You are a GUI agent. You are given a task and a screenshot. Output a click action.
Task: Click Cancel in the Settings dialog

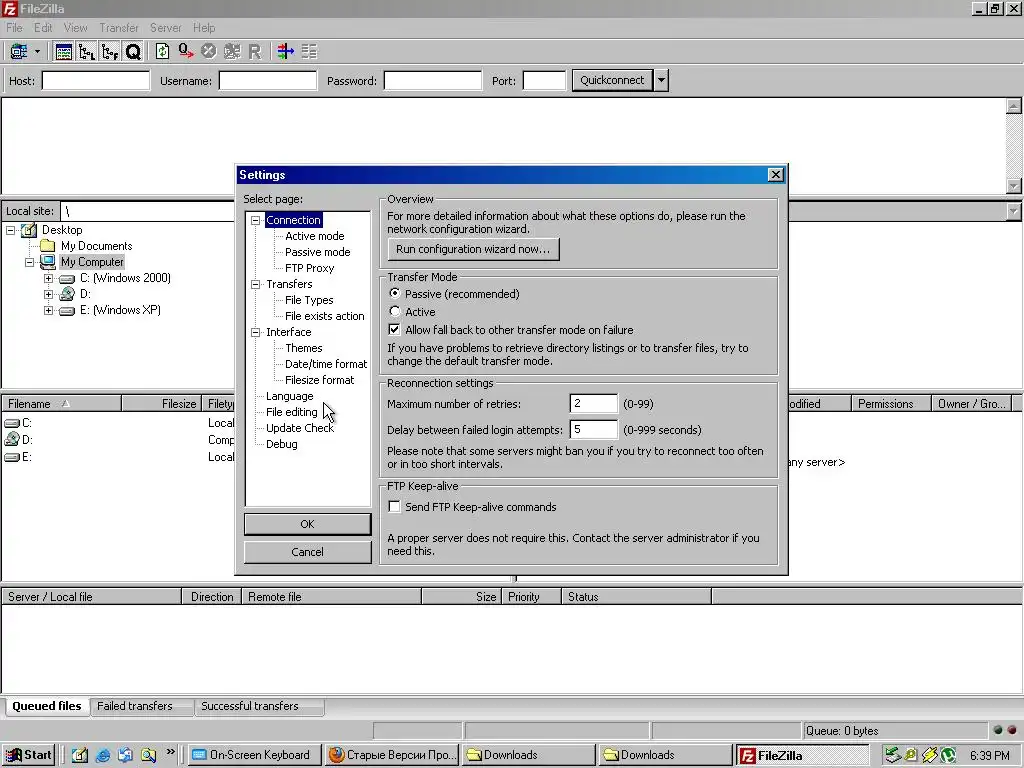pos(308,552)
